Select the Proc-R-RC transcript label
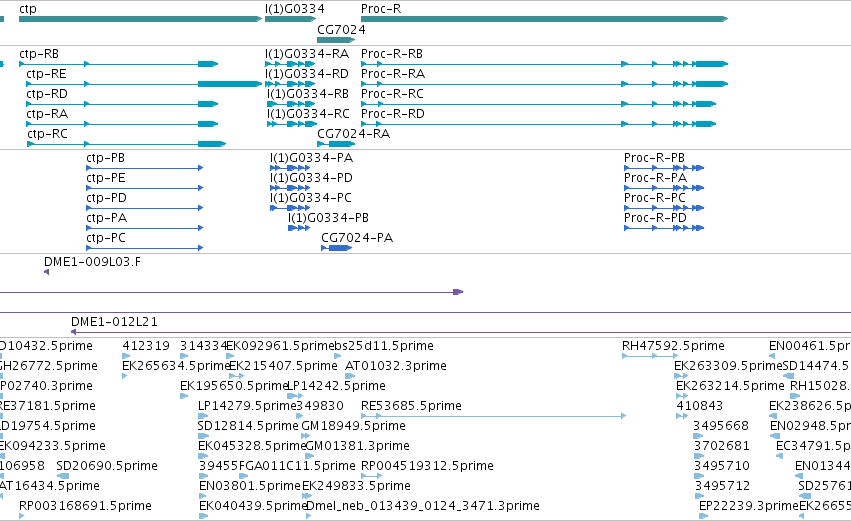851x521 pixels. click(392, 94)
